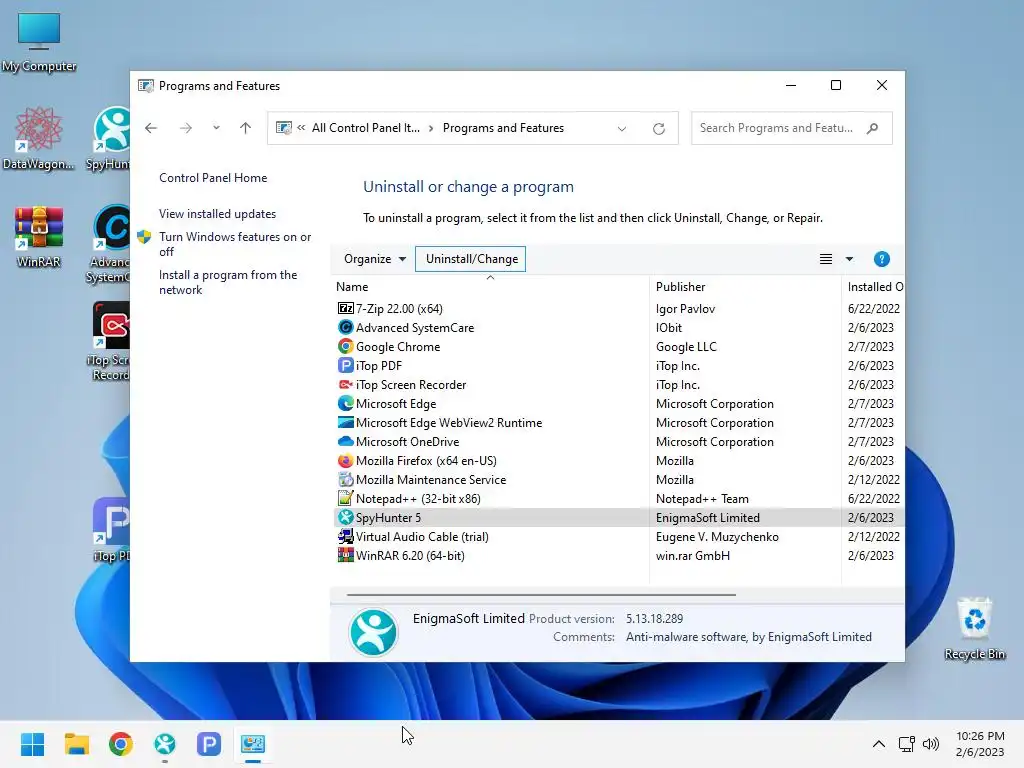The height and width of the screenshot is (768, 1024).
Task: Click the Notepad++ icon in list
Action: click(x=345, y=498)
